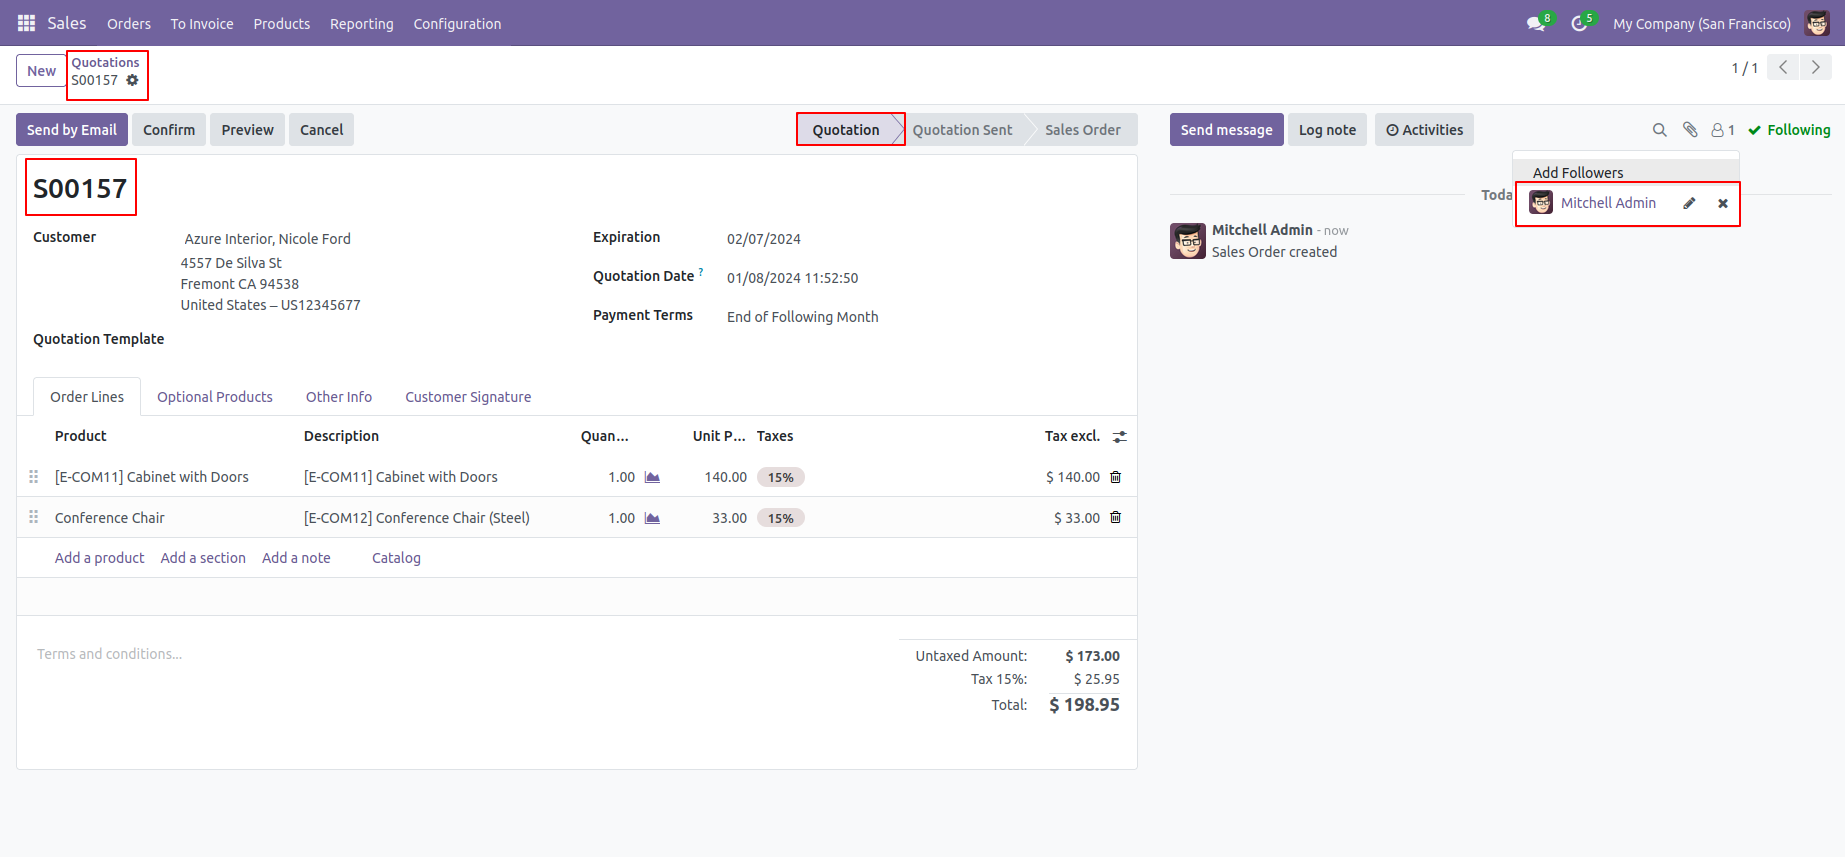Go to the previous record arrow
Image resolution: width=1845 pixels, height=857 pixels.
click(x=1783, y=67)
